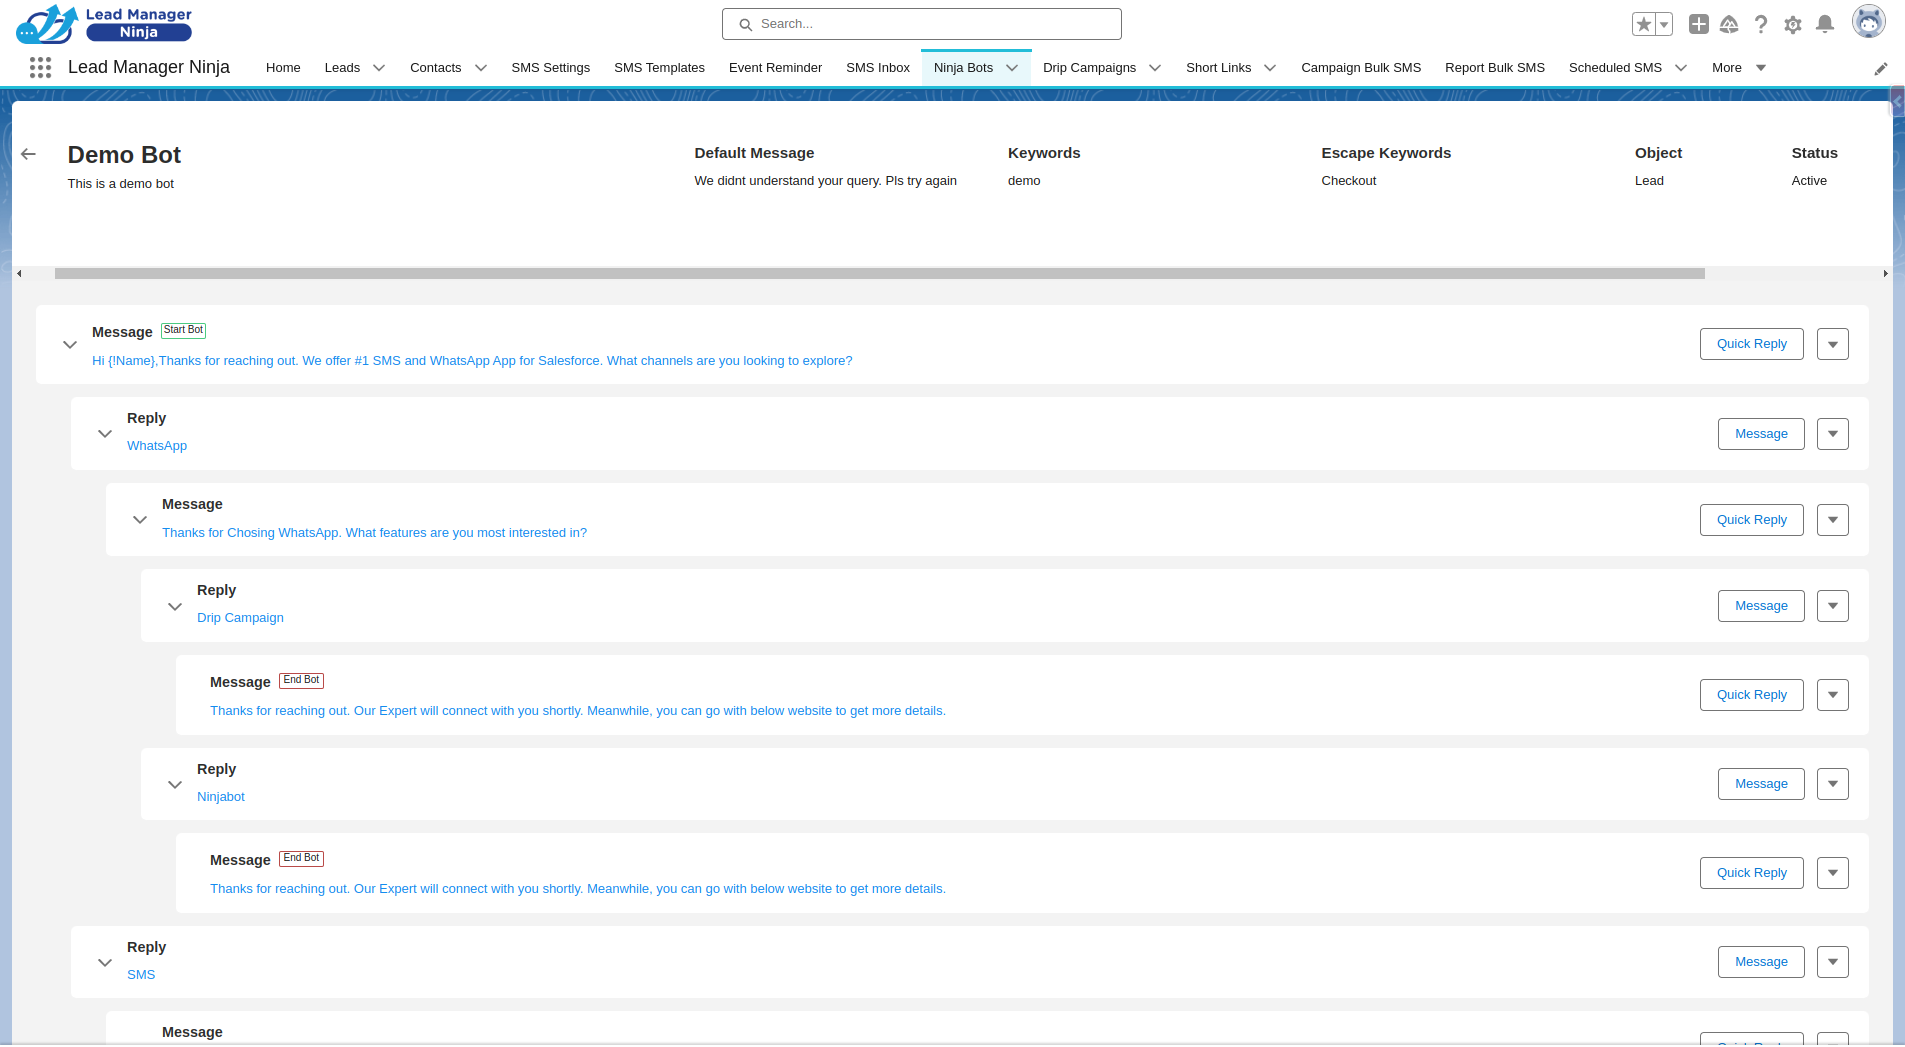Image resolution: width=1905 pixels, height=1047 pixels.
Task: Open actions dropdown for Chosing WhatsApp message
Action: click(x=1832, y=520)
